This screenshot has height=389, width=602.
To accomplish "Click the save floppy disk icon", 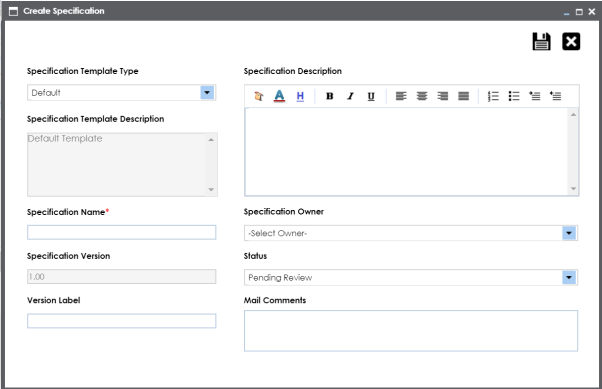I will (x=541, y=41).
